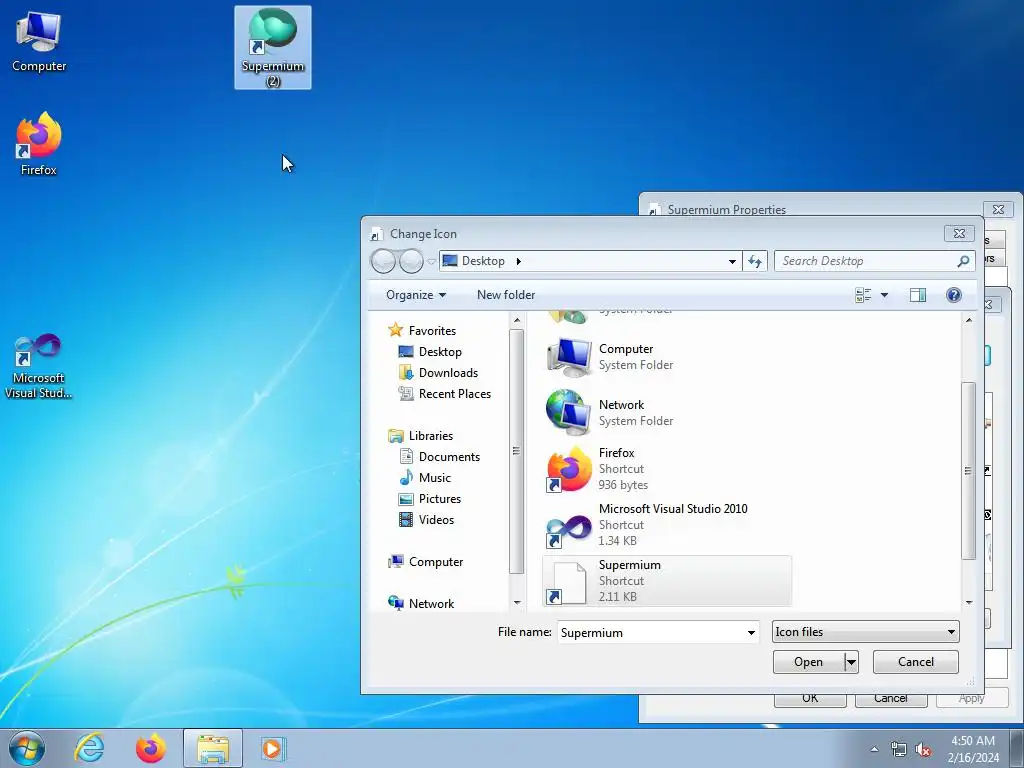Click navigation pane scroll down arrow
The image size is (1024, 768).
[517, 603]
